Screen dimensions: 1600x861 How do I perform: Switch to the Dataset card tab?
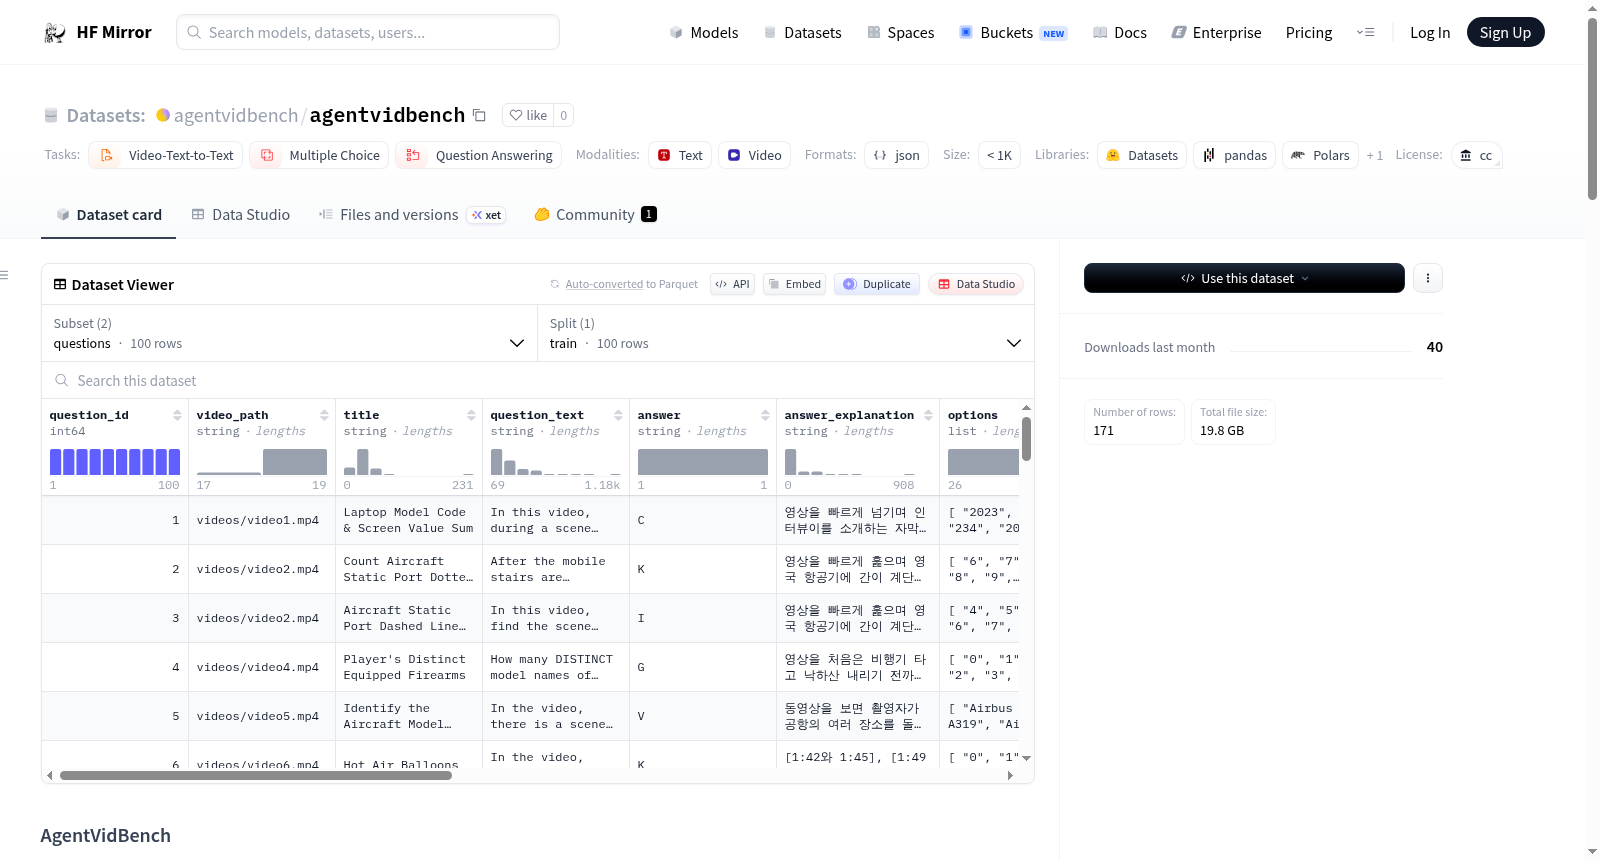tap(108, 214)
